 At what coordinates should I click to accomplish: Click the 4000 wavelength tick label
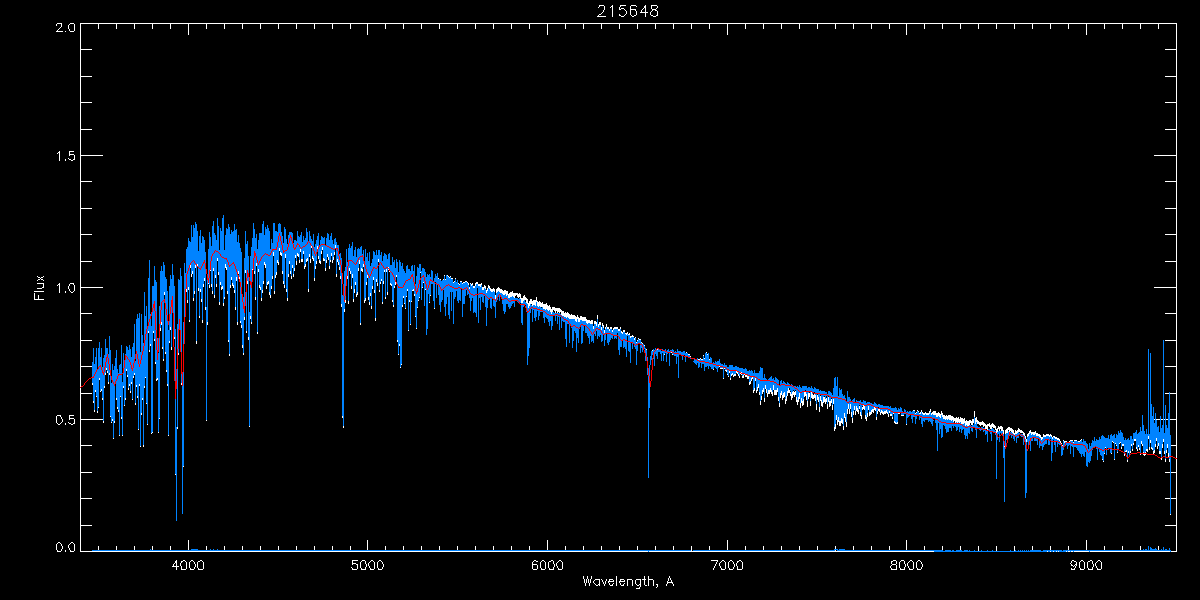(188, 564)
